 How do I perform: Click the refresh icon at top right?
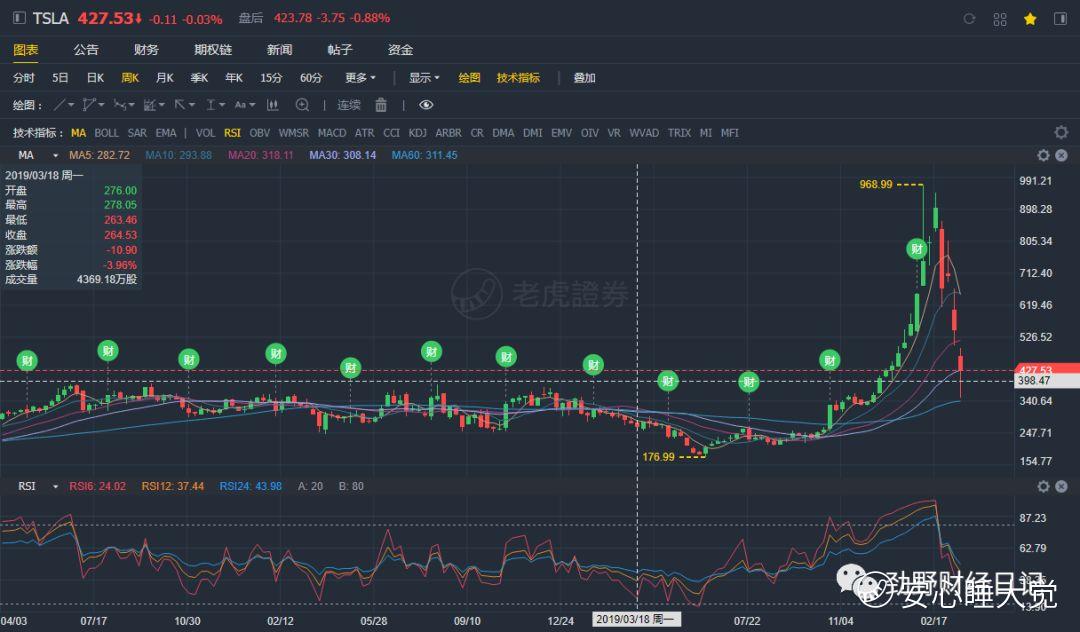969,19
